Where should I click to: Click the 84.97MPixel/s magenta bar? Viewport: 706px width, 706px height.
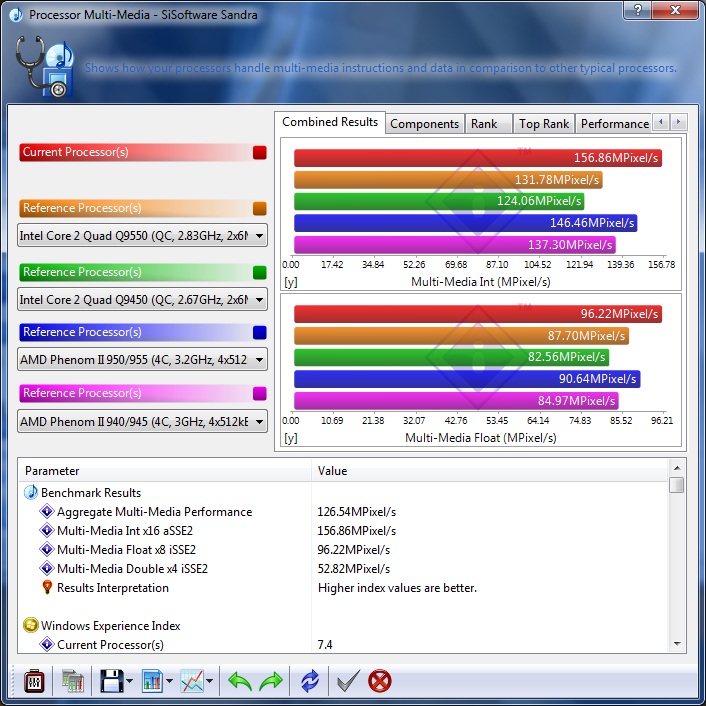(x=457, y=401)
